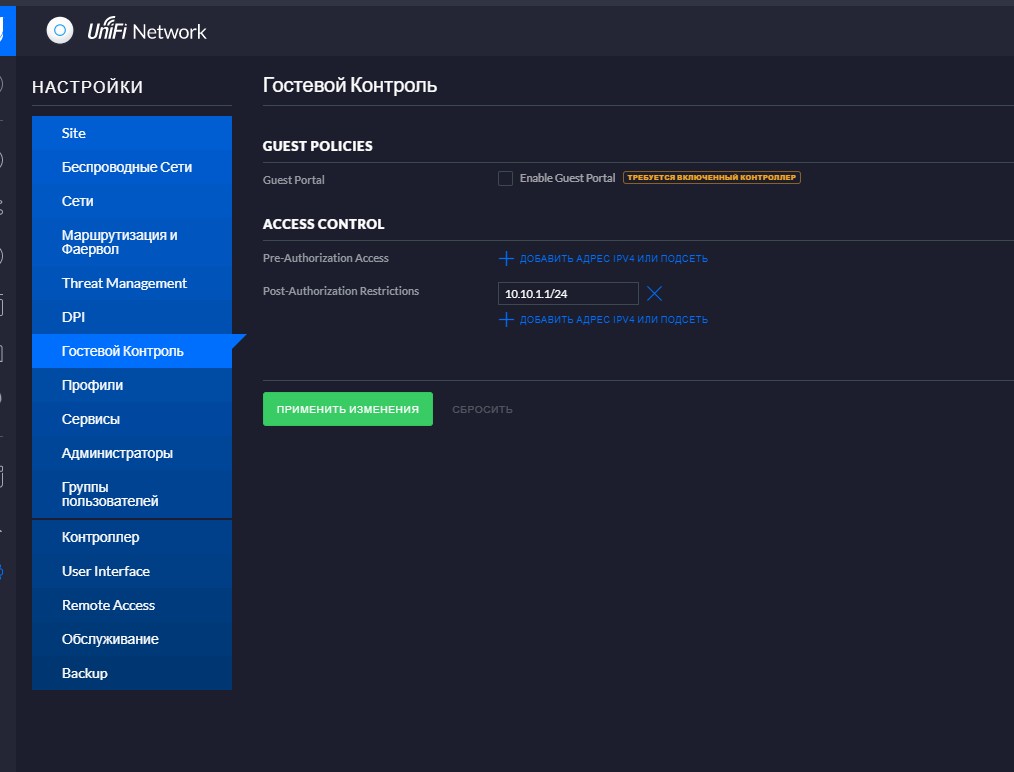Click the Требуется включенный контроллер badge
The image size is (1014, 772).
711,178
